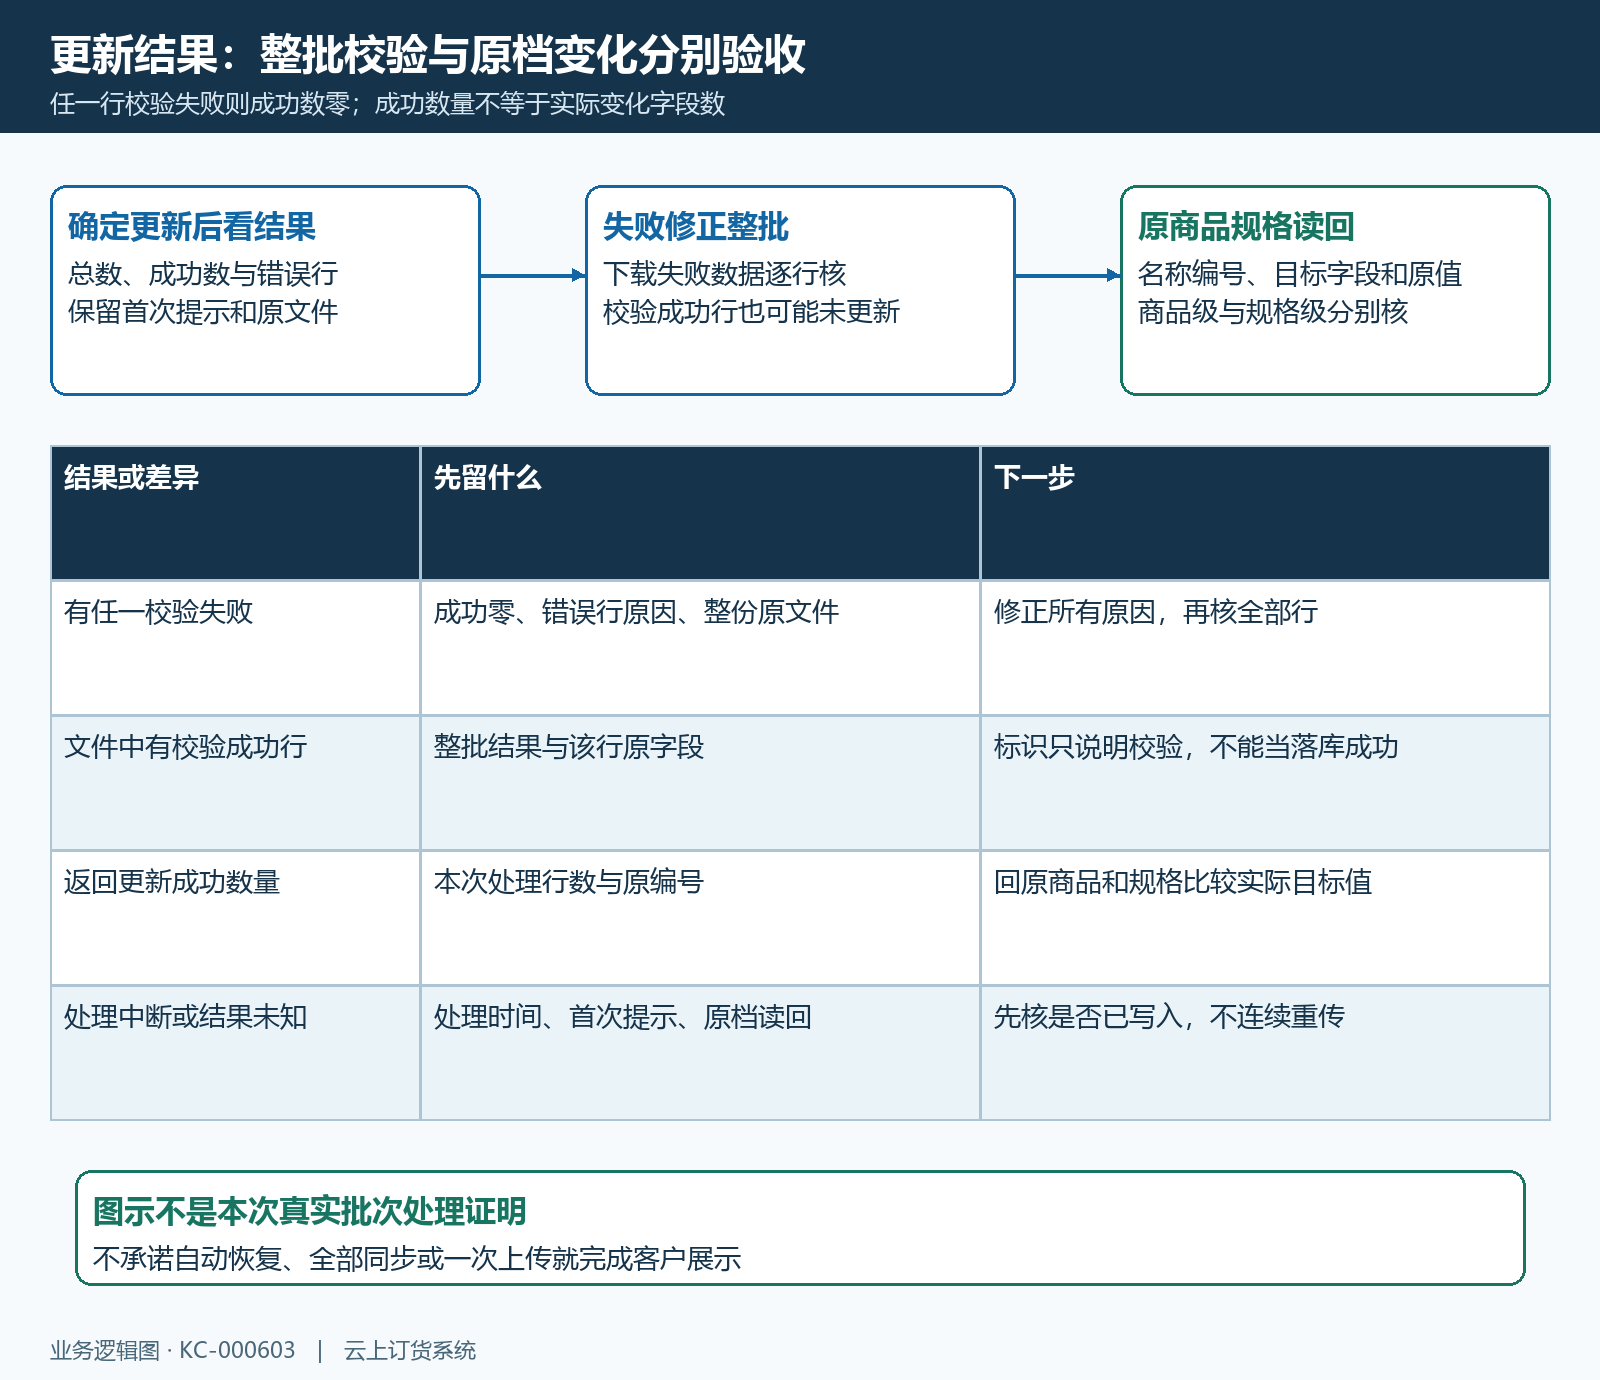Select the card heading 失败修正整批
This screenshot has height=1380, width=1600.
pos(696,227)
